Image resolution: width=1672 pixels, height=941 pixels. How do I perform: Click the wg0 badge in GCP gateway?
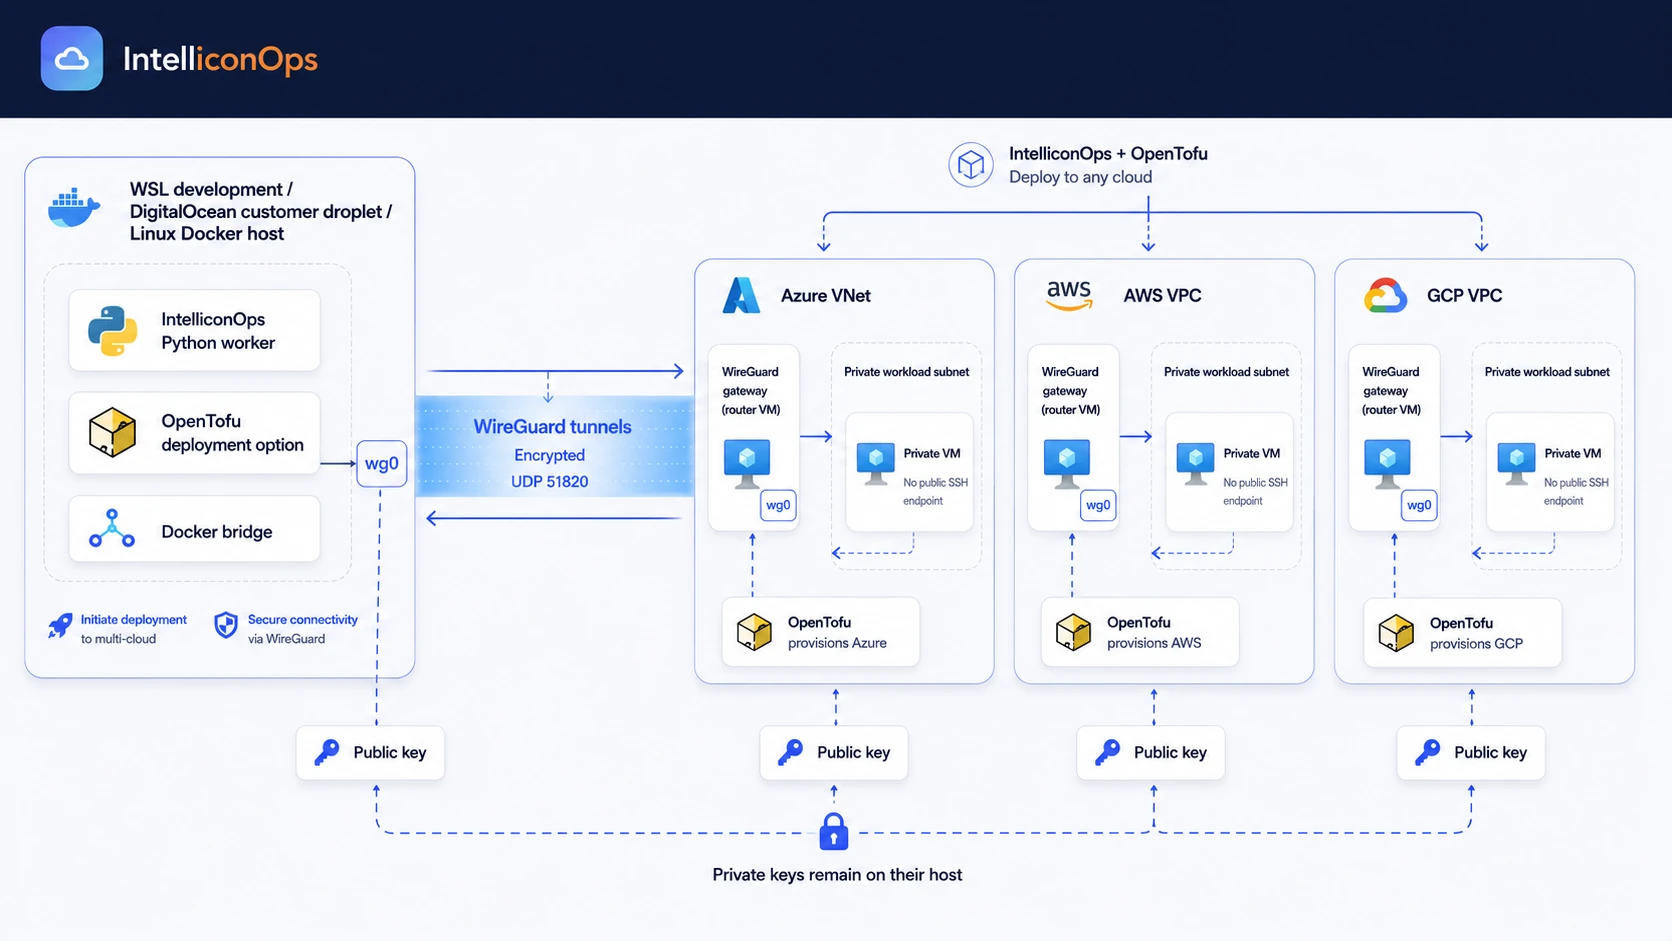(x=1419, y=505)
